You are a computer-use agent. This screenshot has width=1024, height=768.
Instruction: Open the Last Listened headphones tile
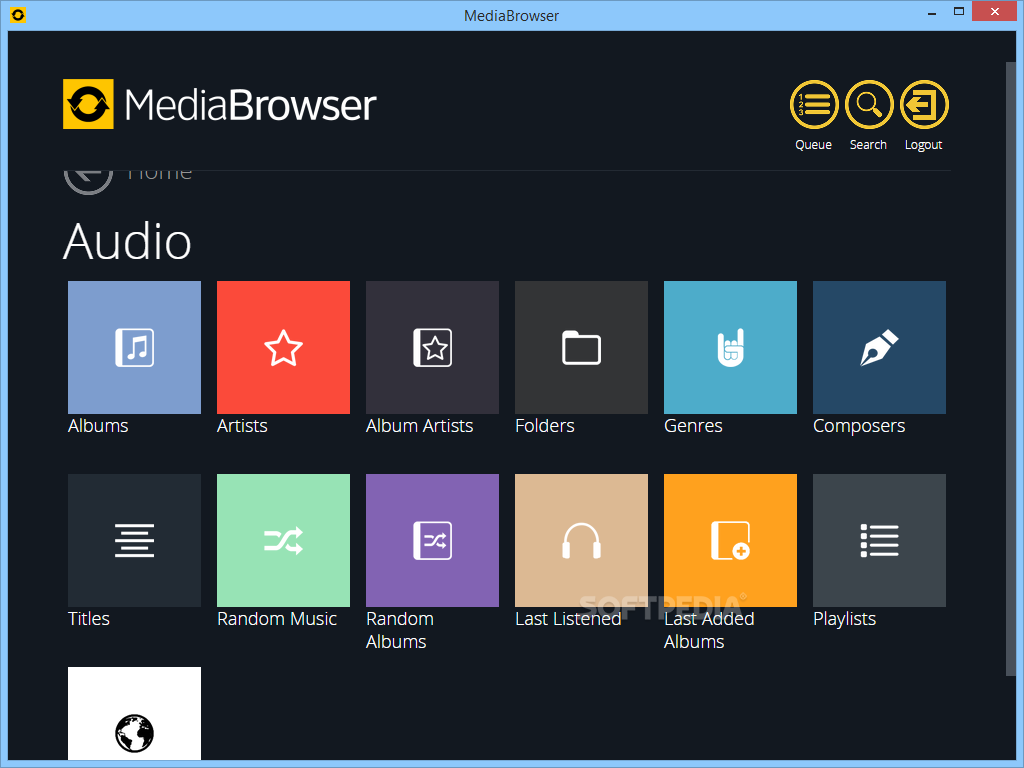[581, 540]
